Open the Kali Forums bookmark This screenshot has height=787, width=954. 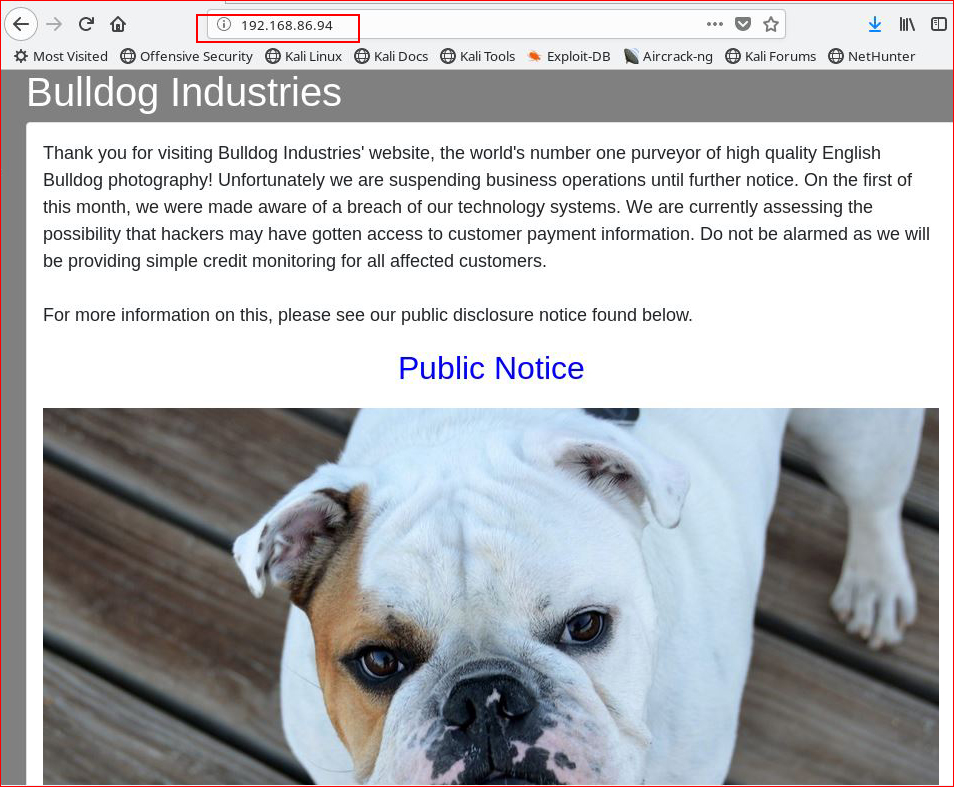point(771,57)
